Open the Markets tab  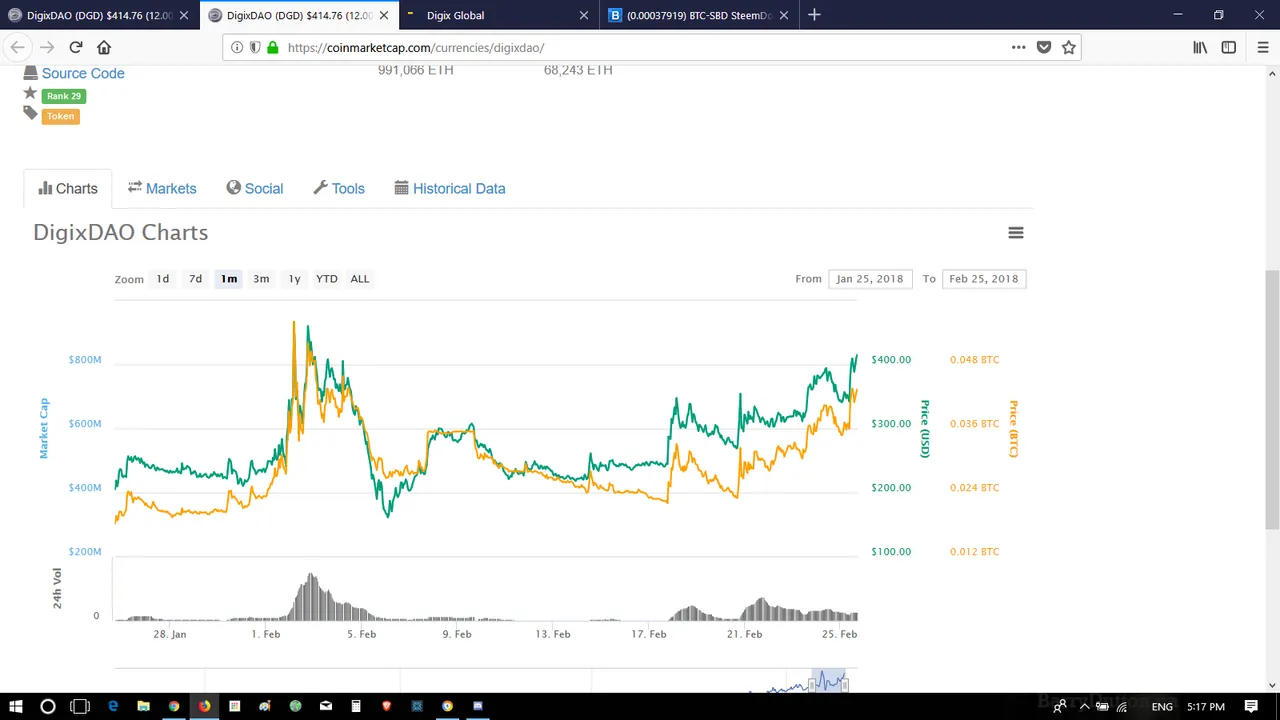(x=162, y=188)
